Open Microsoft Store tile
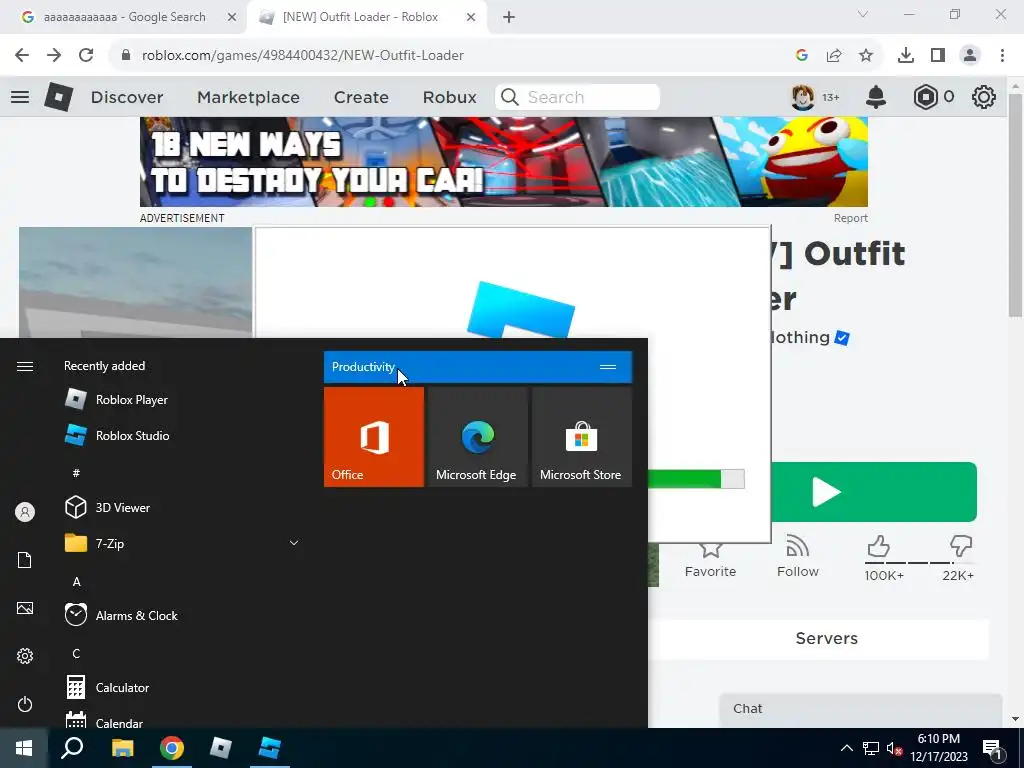Image resolution: width=1024 pixels, height=768 pixels. 582,437
